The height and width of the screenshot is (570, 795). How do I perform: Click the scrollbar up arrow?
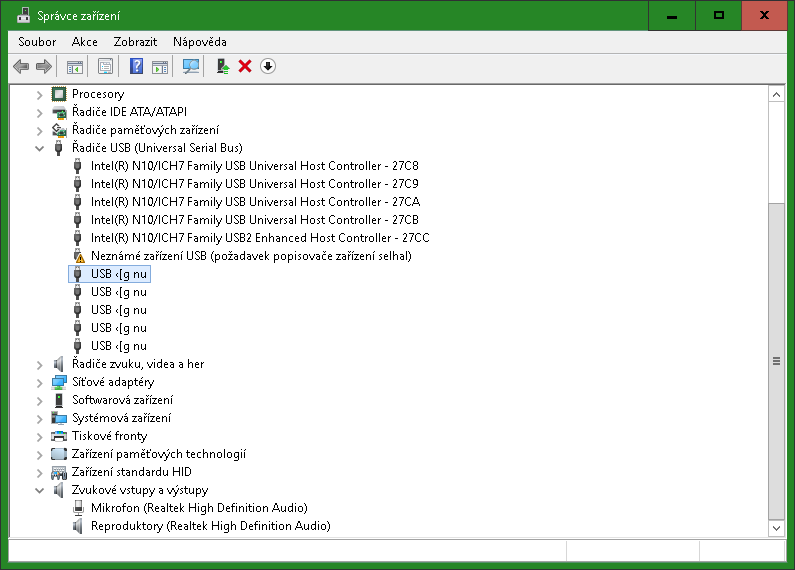click(x=776, y=94)
